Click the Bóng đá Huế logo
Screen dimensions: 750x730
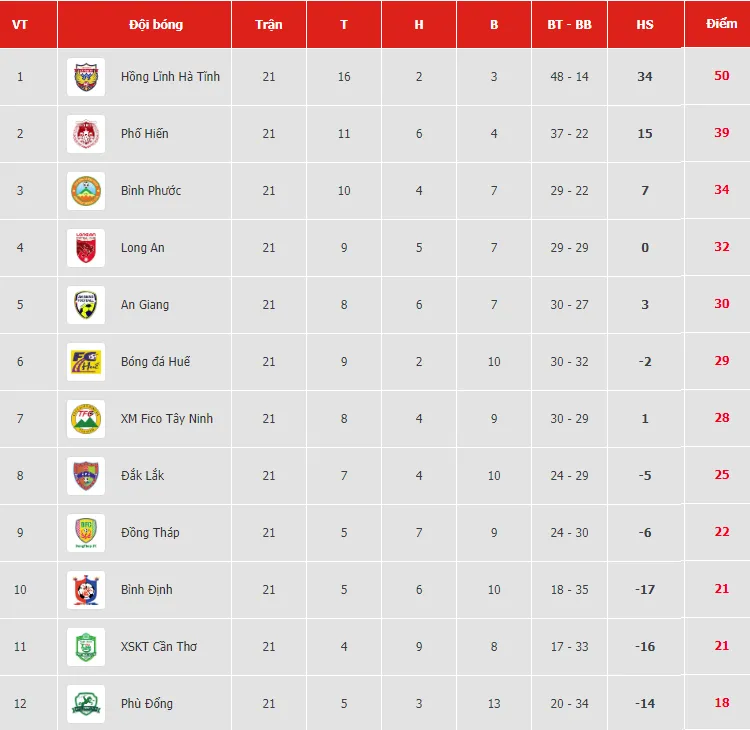click(85, 362)
